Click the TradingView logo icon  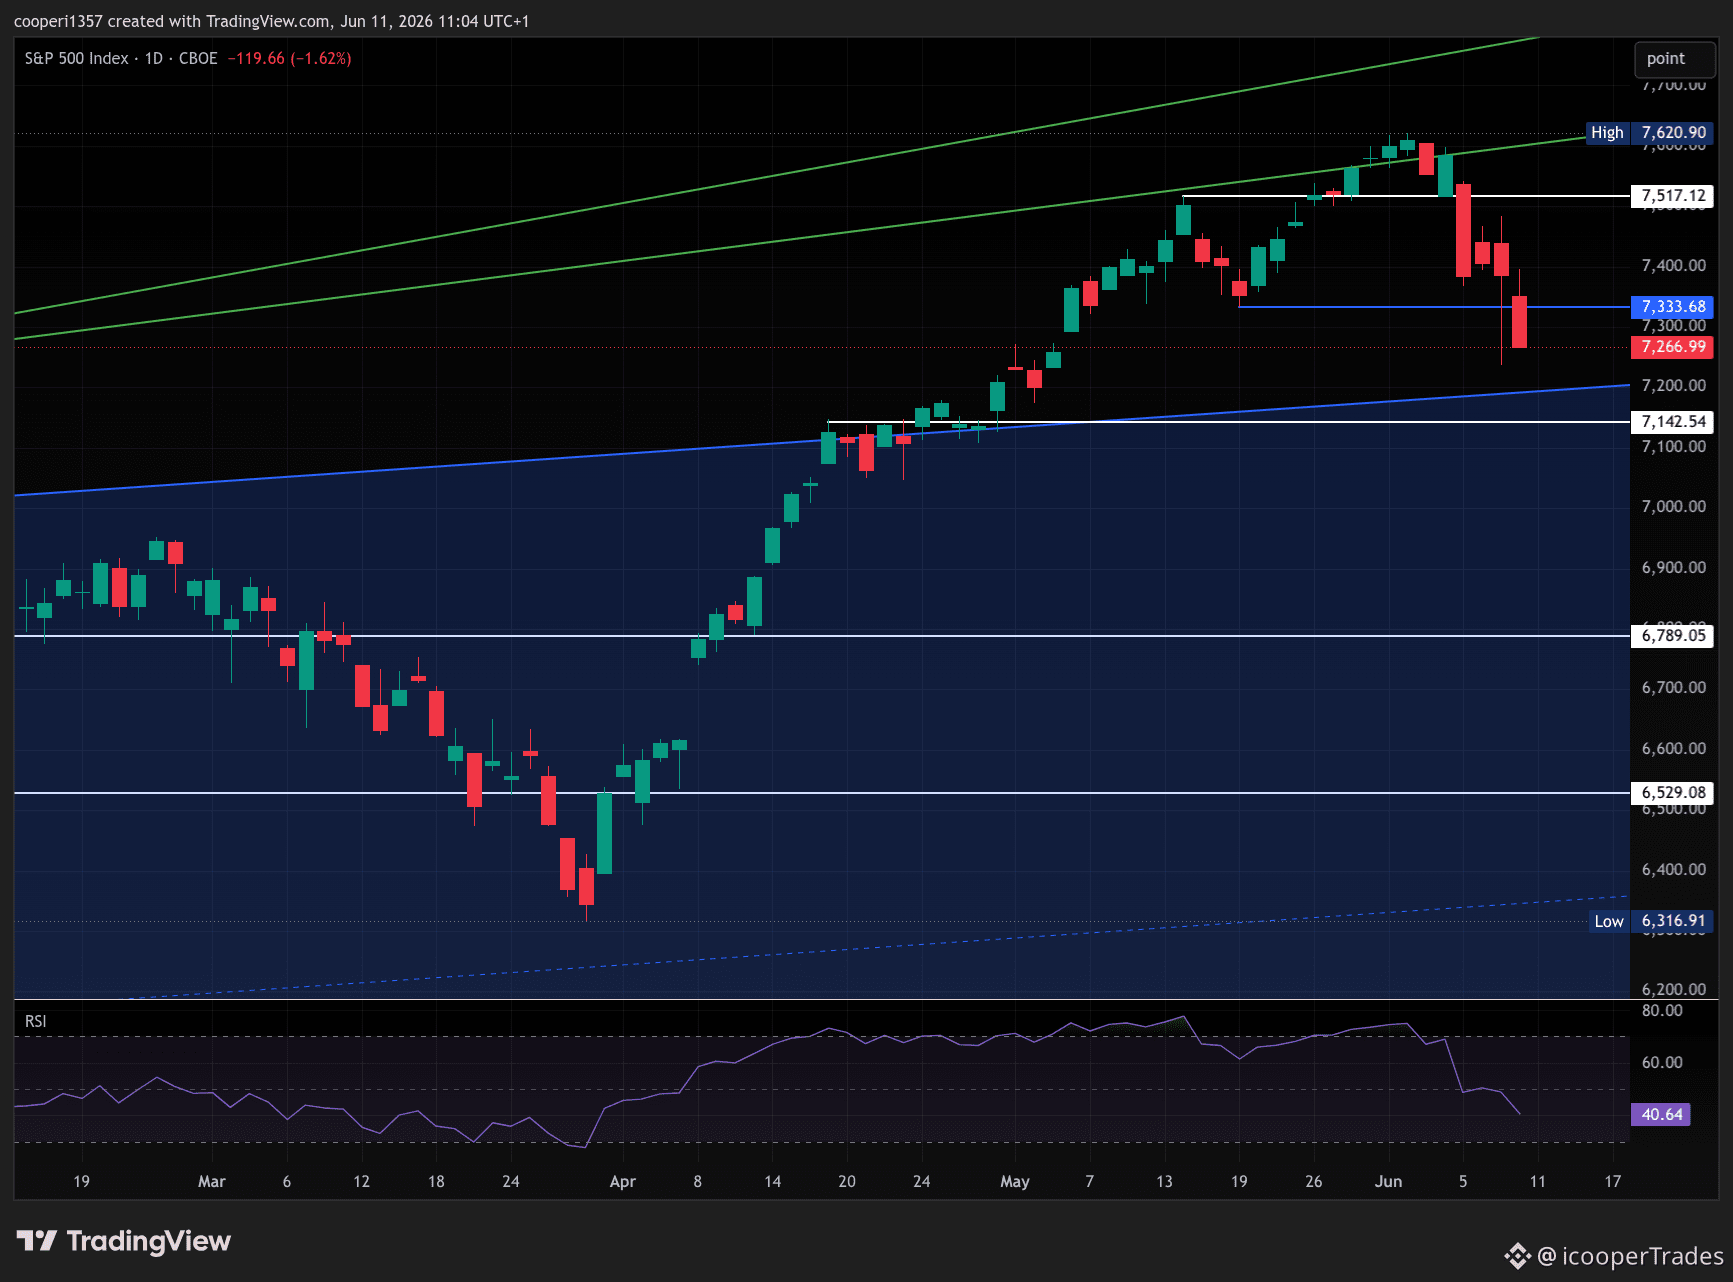point(37,1241)
